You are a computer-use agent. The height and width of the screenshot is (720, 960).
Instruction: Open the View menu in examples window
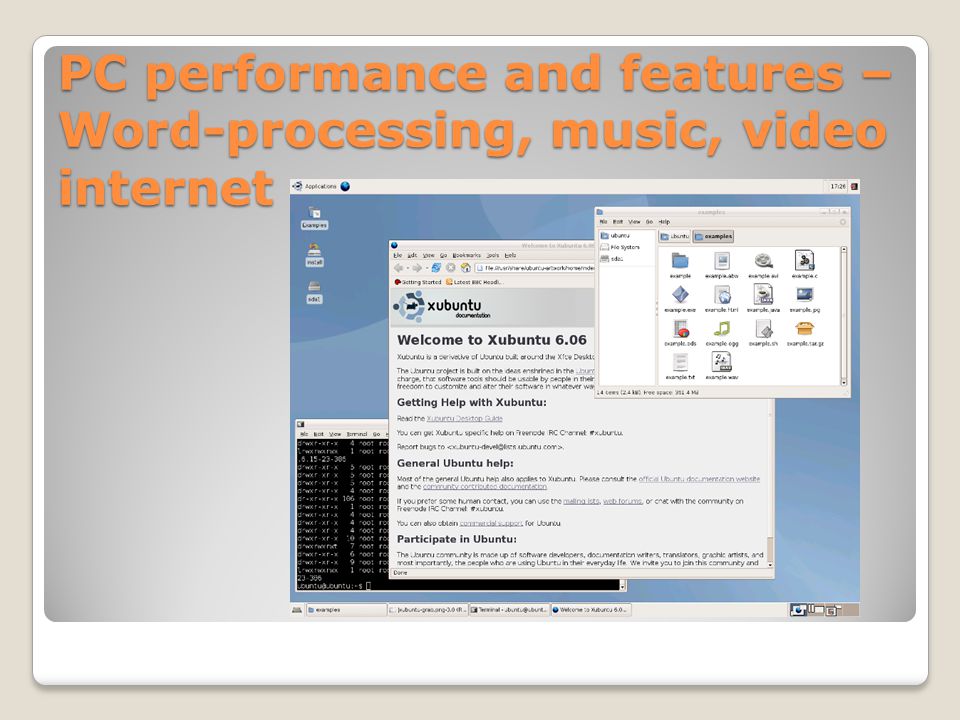pos(635,222)
